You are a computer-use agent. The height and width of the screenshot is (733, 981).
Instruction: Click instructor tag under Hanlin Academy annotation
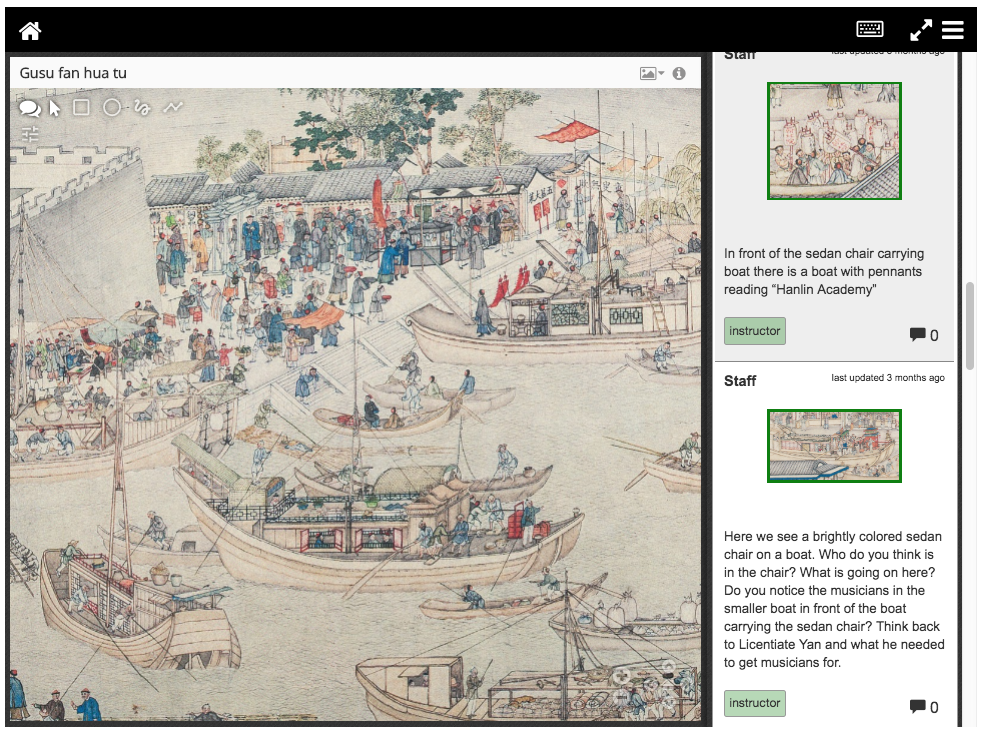tap(755, 331)
